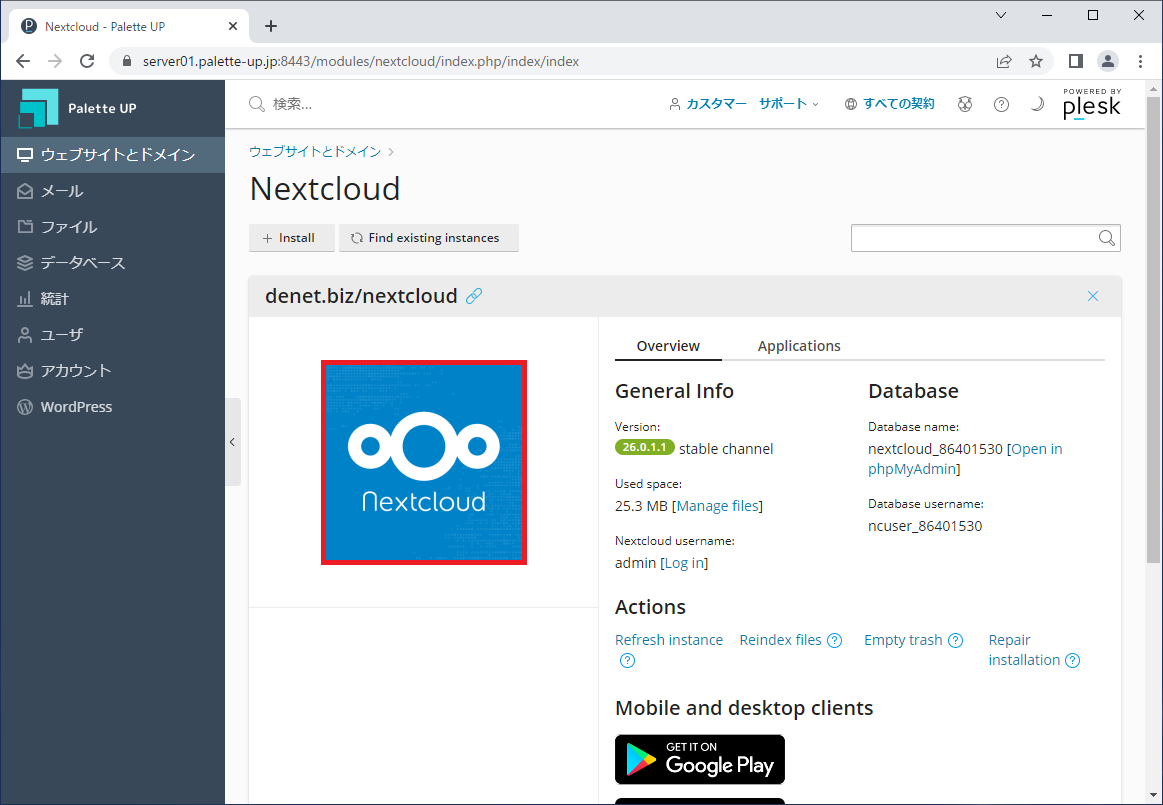1163x805 pixels.
Task: Open the tab search chevron in title bar
Action: click(1001, 15)
